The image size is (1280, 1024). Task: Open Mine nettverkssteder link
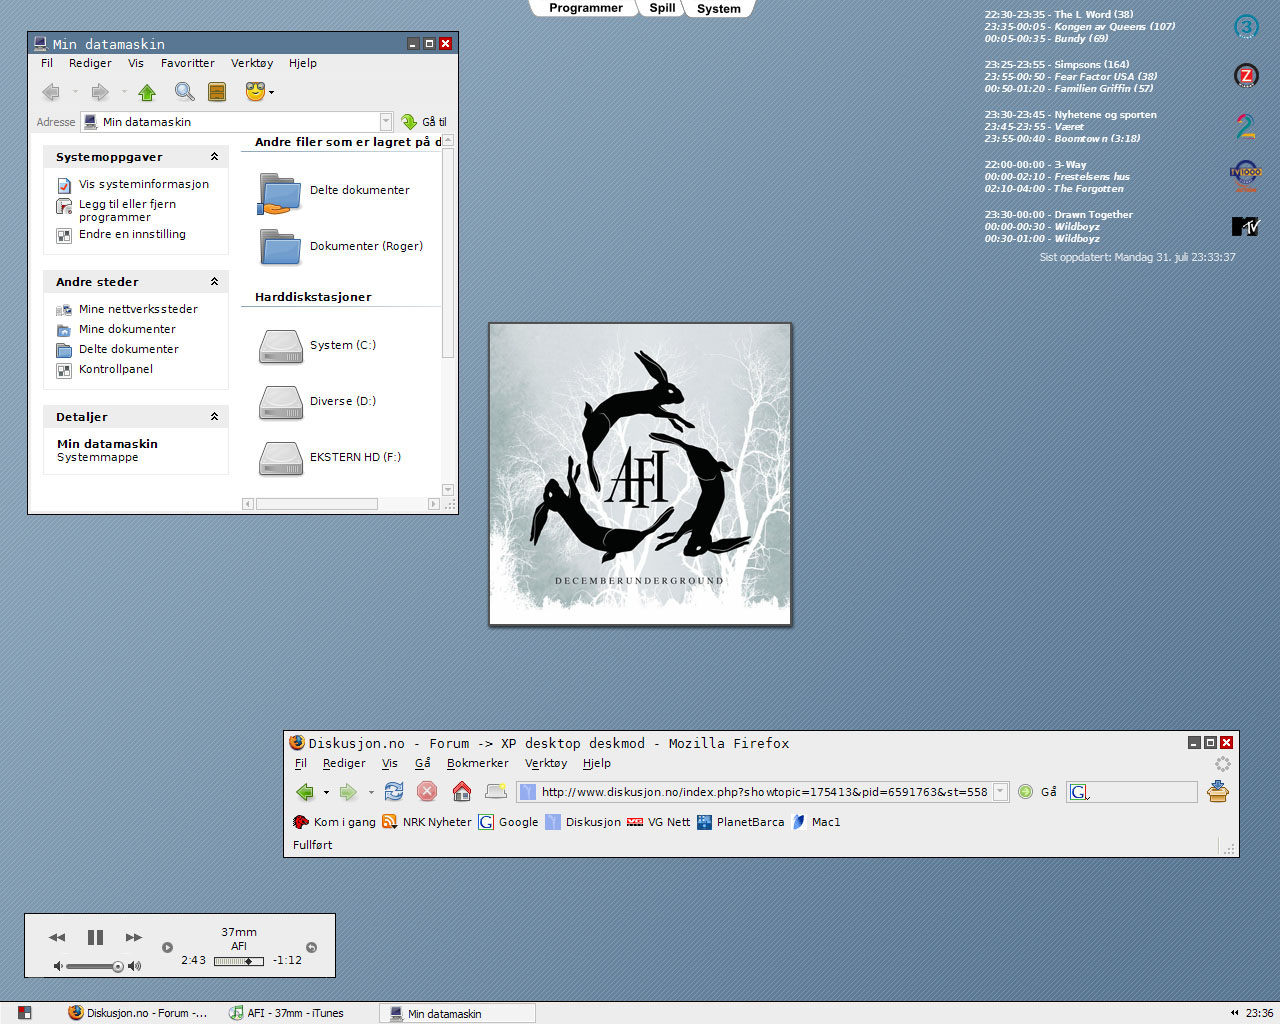point(138,309)
